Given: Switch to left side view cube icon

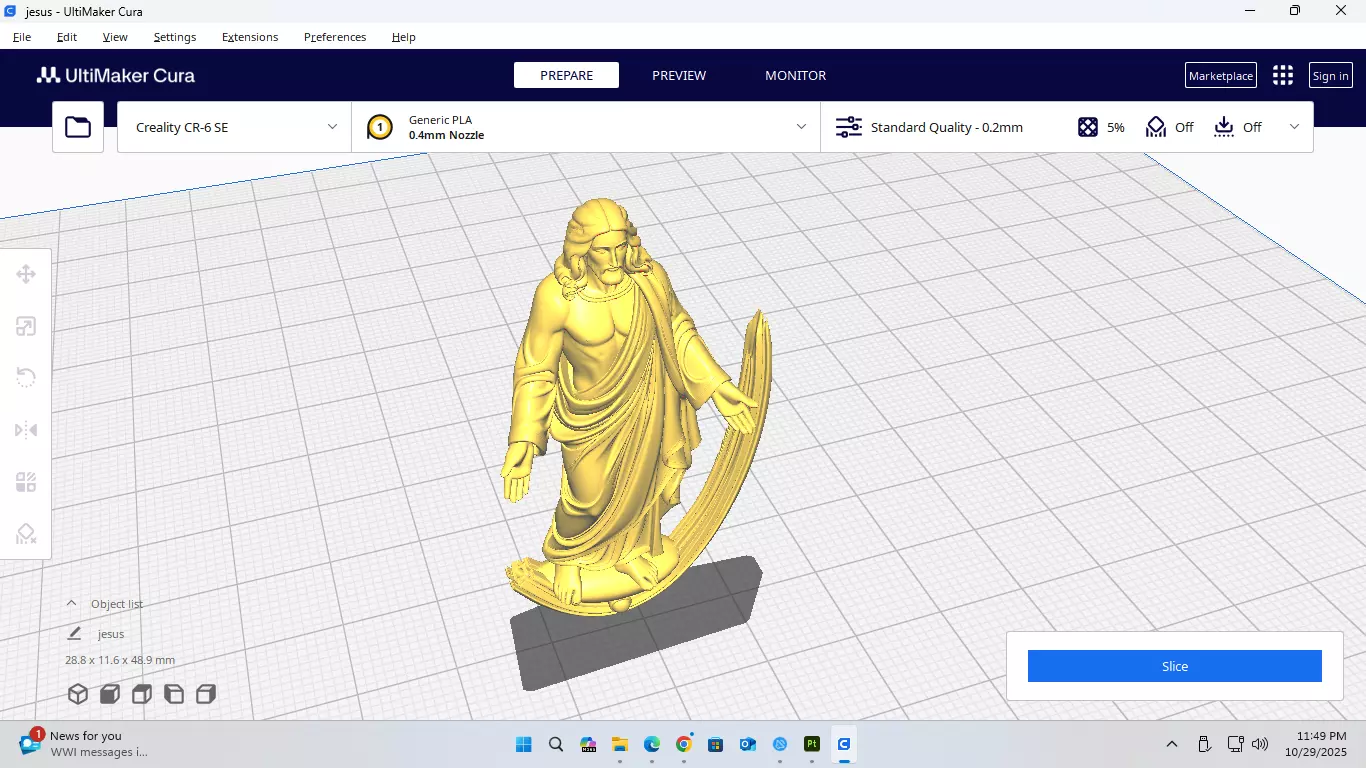Looking at the screenshot, I should tap(174, 694).
